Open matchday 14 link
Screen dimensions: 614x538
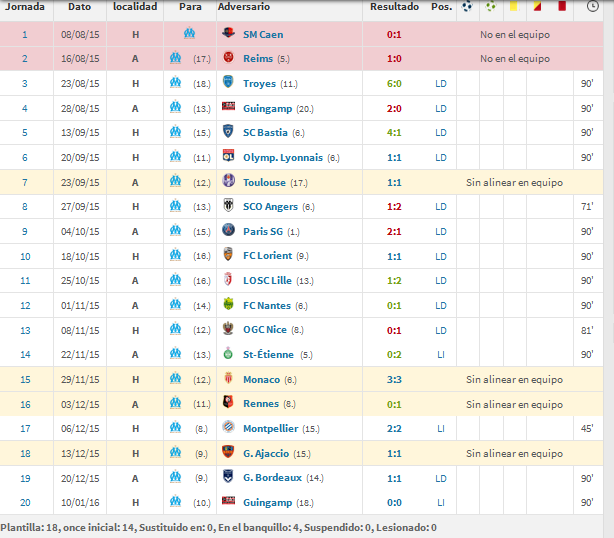tap(25, 354)
